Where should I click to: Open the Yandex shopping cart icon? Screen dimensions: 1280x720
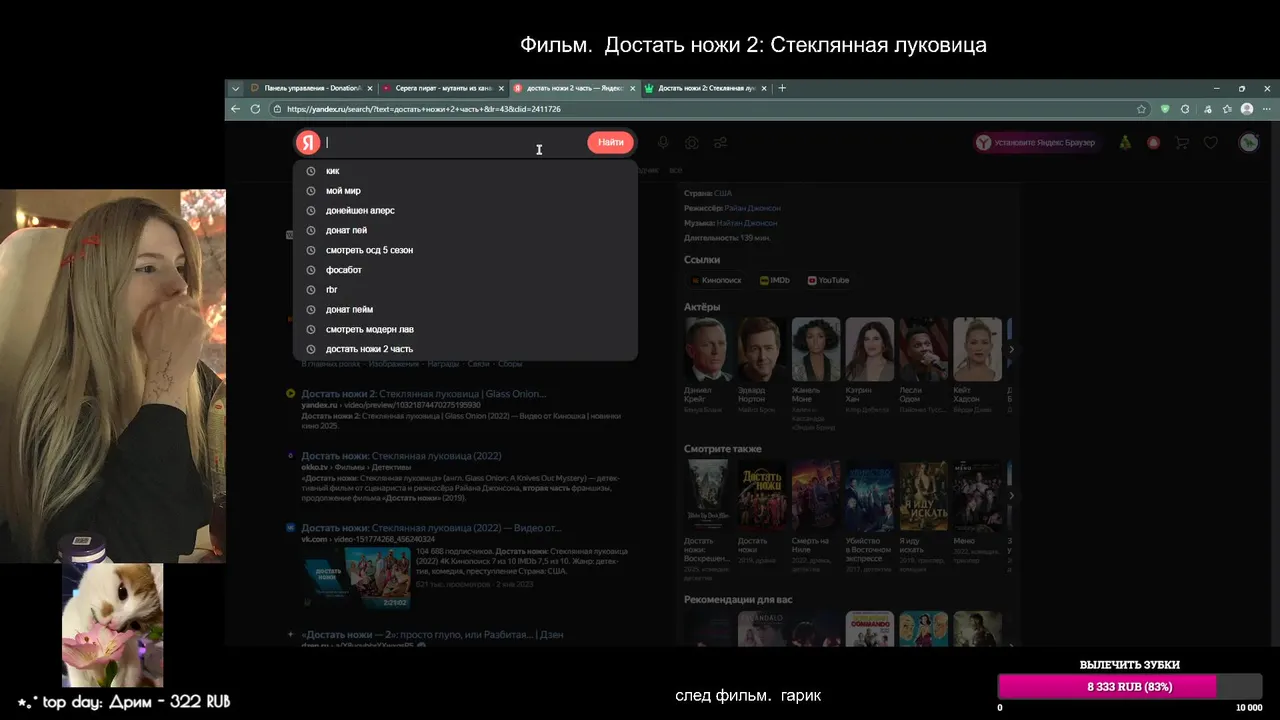(x=1182, y=143)
